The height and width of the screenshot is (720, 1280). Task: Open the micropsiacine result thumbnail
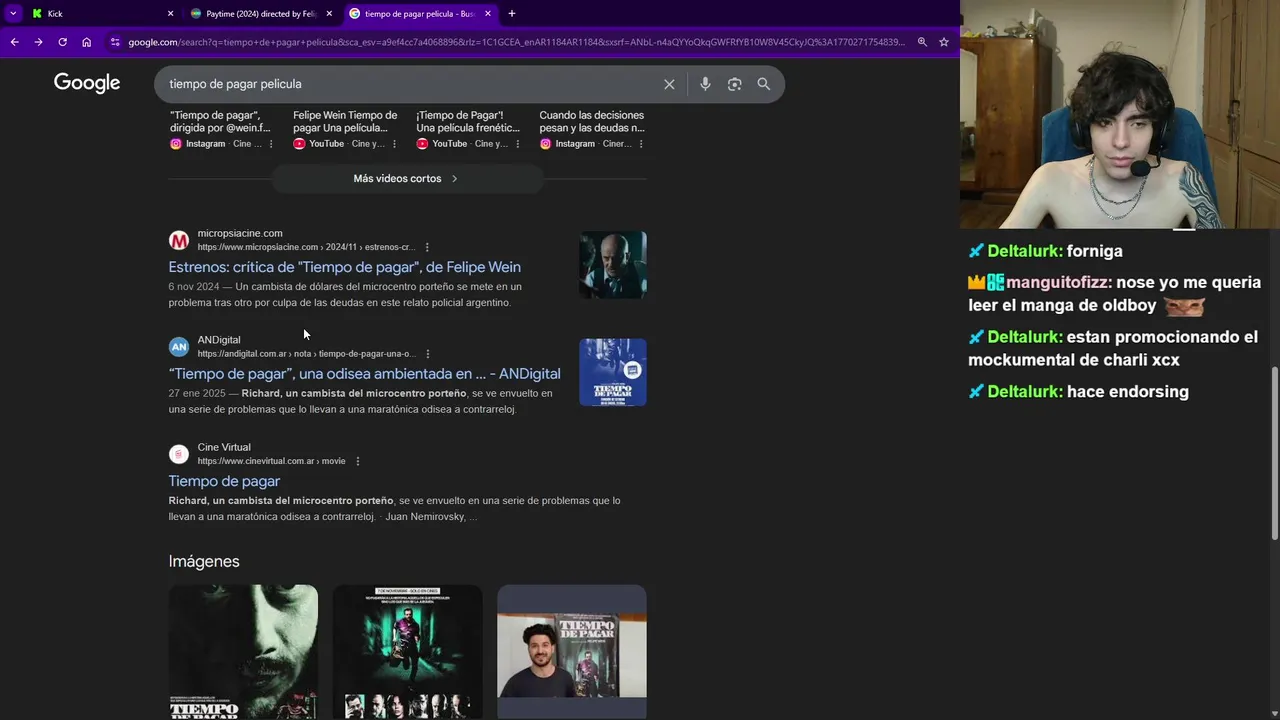tap(613, 265)
